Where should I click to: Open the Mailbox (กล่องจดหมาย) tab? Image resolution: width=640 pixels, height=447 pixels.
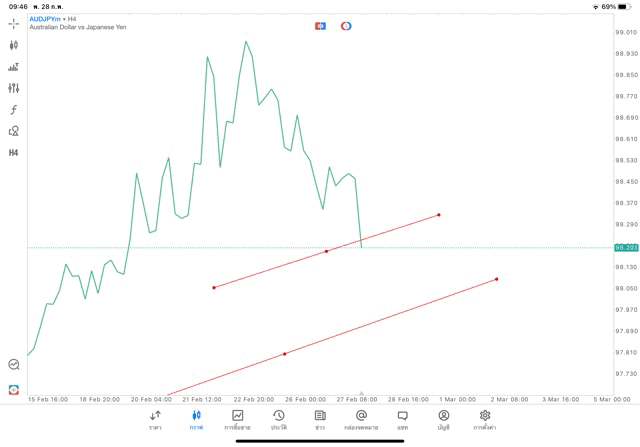tap(361, 420)
